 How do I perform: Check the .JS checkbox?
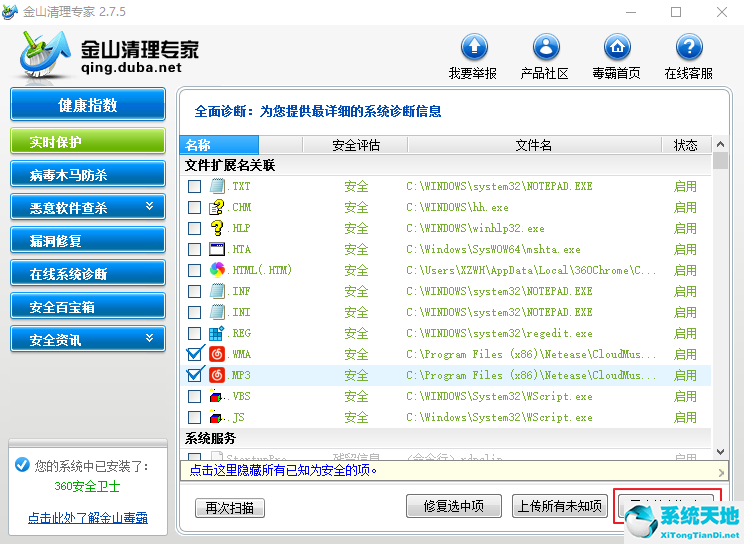(x=194, y=417)
